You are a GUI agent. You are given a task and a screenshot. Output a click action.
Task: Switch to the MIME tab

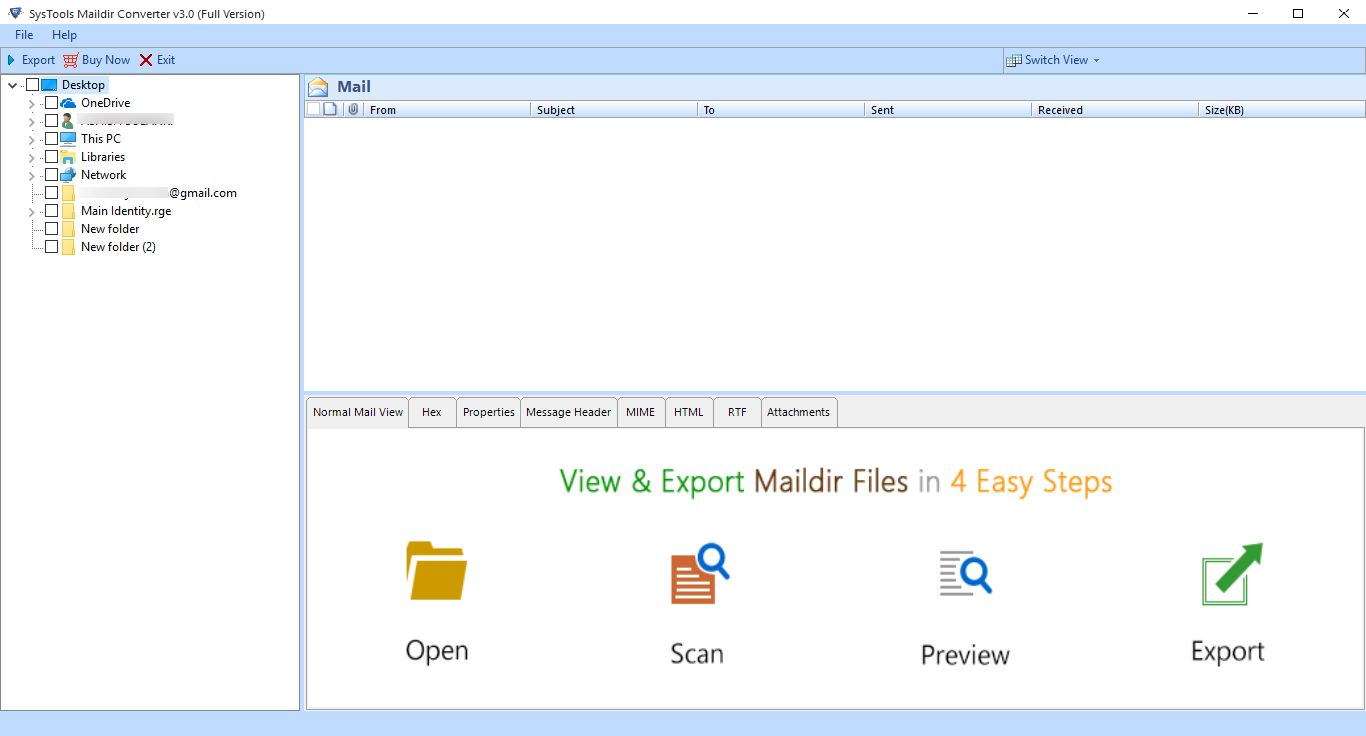641,412
